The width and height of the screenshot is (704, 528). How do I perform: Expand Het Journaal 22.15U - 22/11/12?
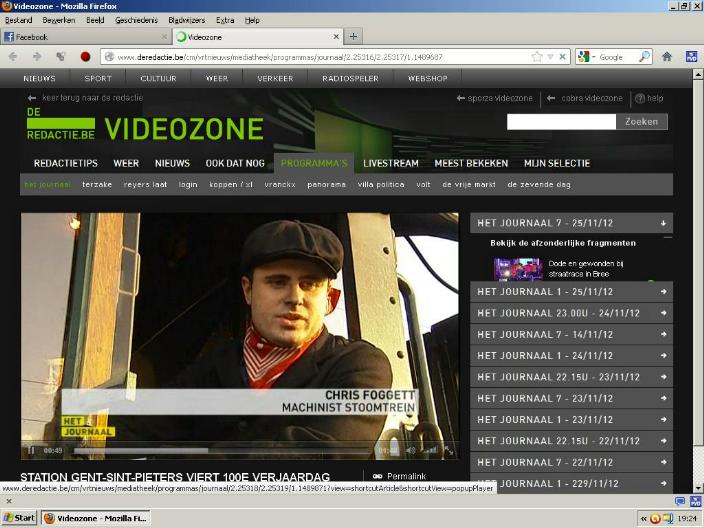pos(571,441)
